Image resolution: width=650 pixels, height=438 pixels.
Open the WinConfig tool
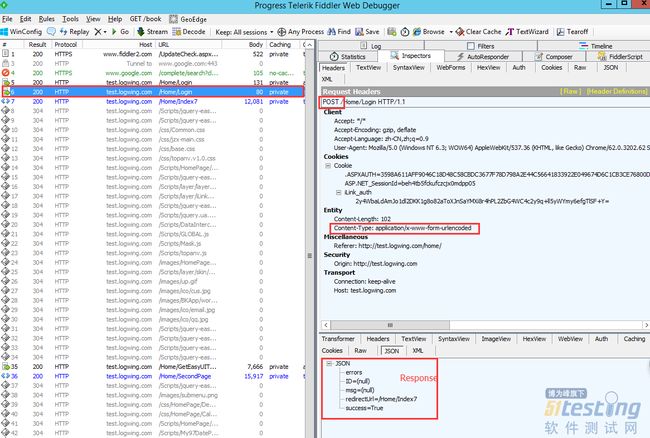point(22,31)
